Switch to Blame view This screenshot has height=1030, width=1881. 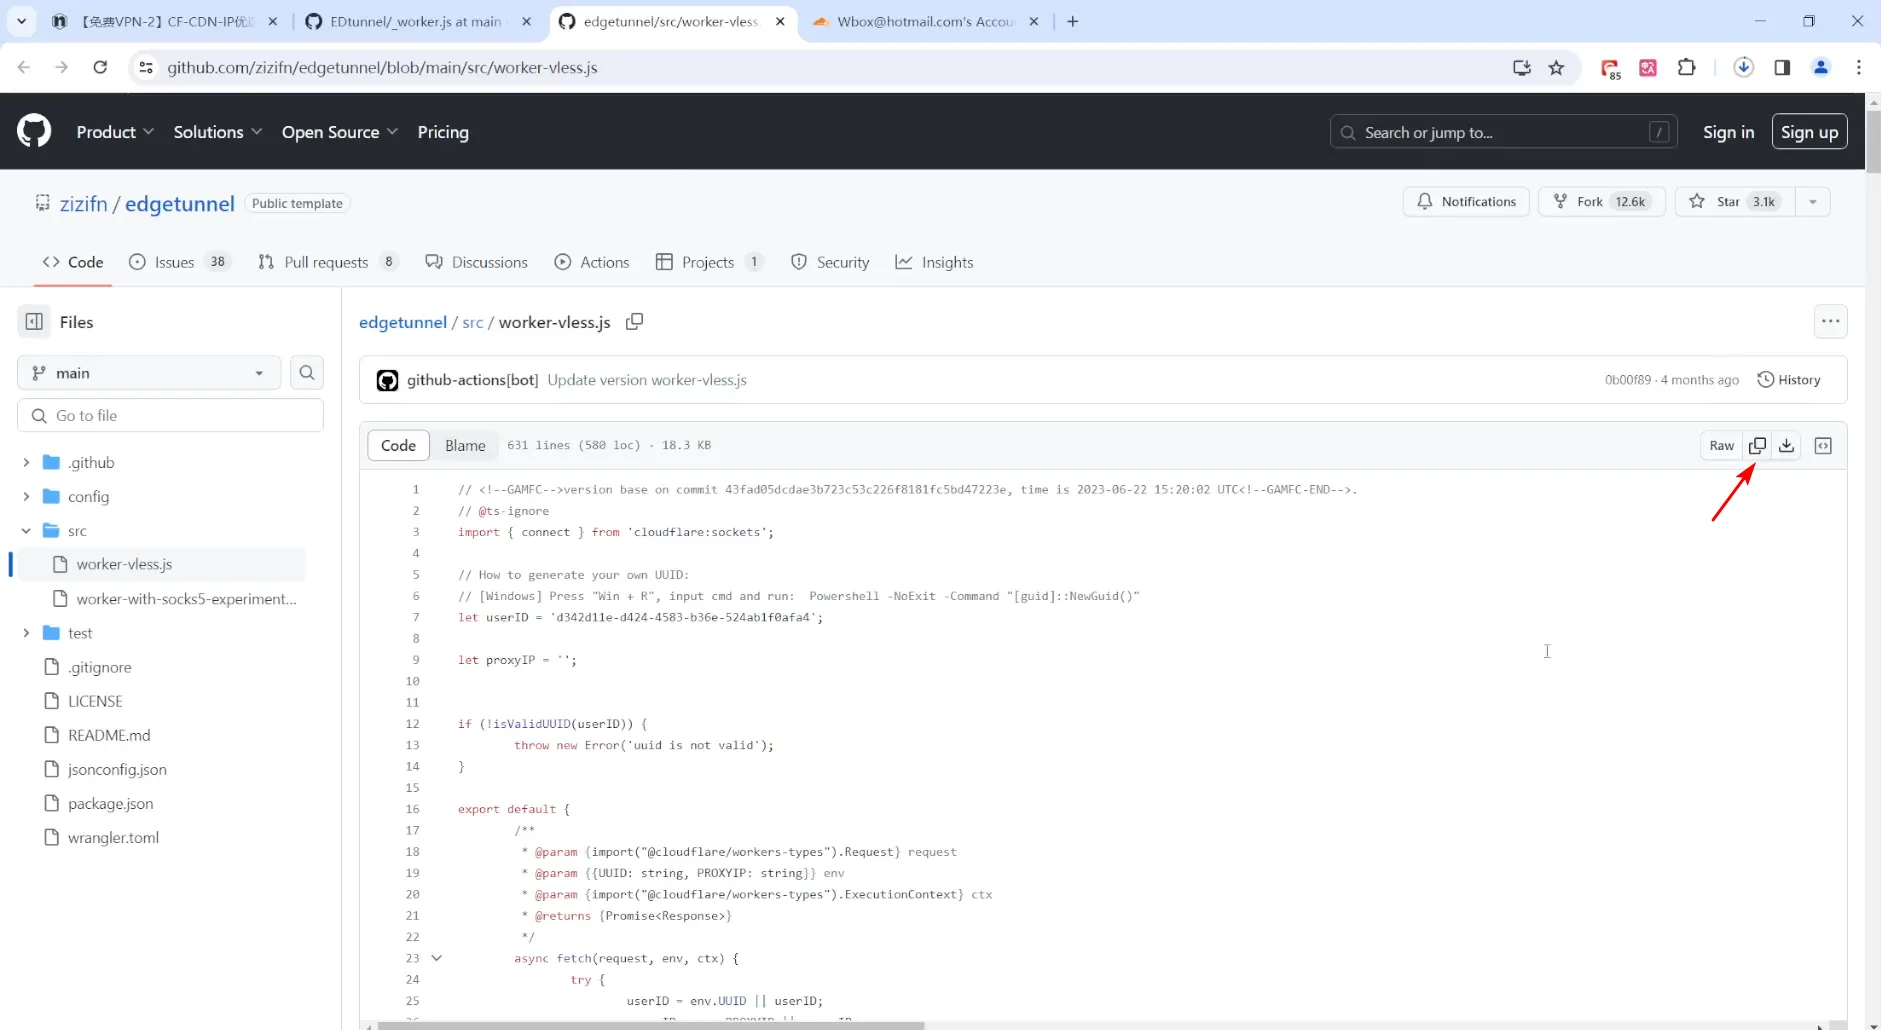(465, 446)
